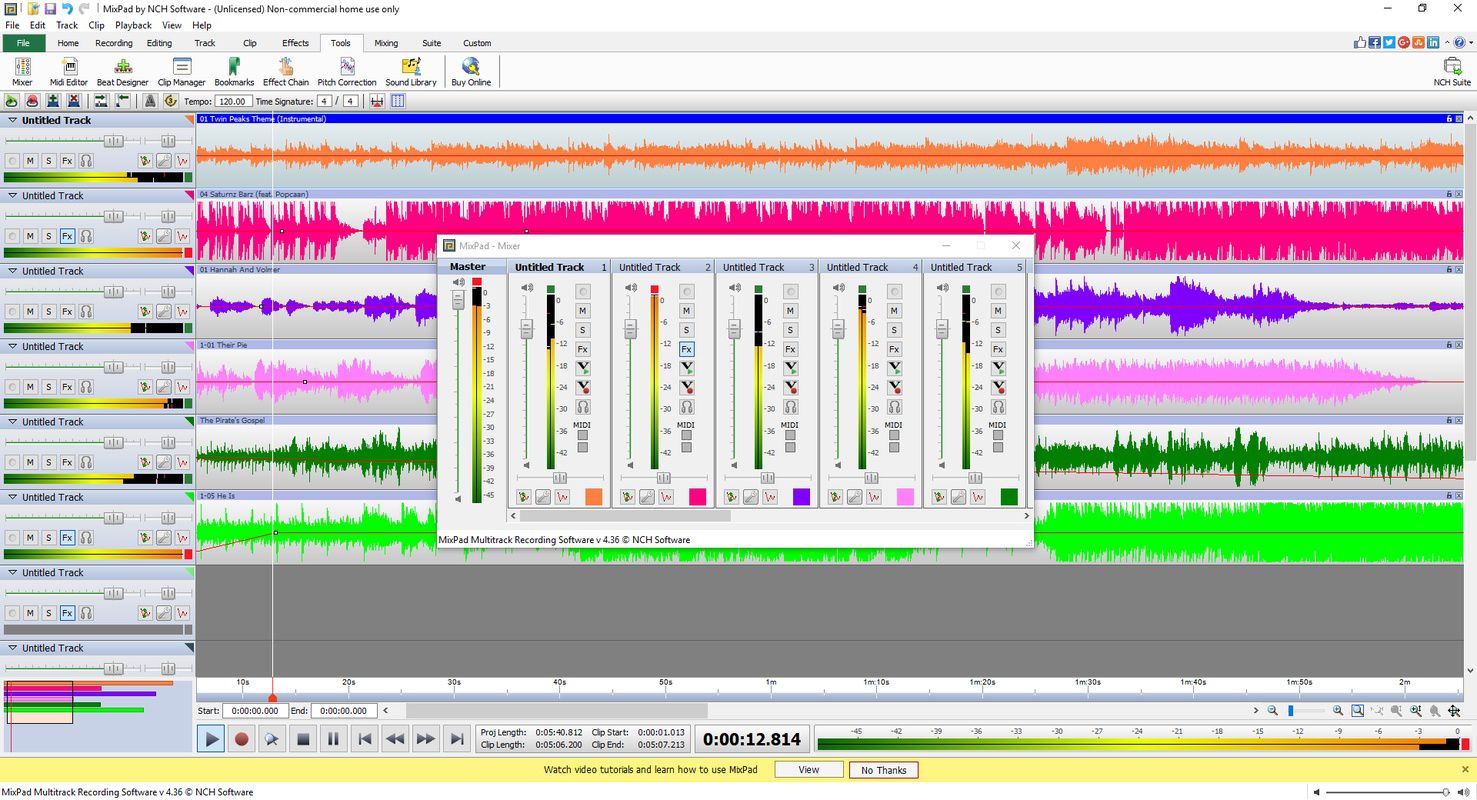The height and width of the screenshot is (800, 1477).
Task: Click Rewind in the transport bar
Action: point(395,739)
